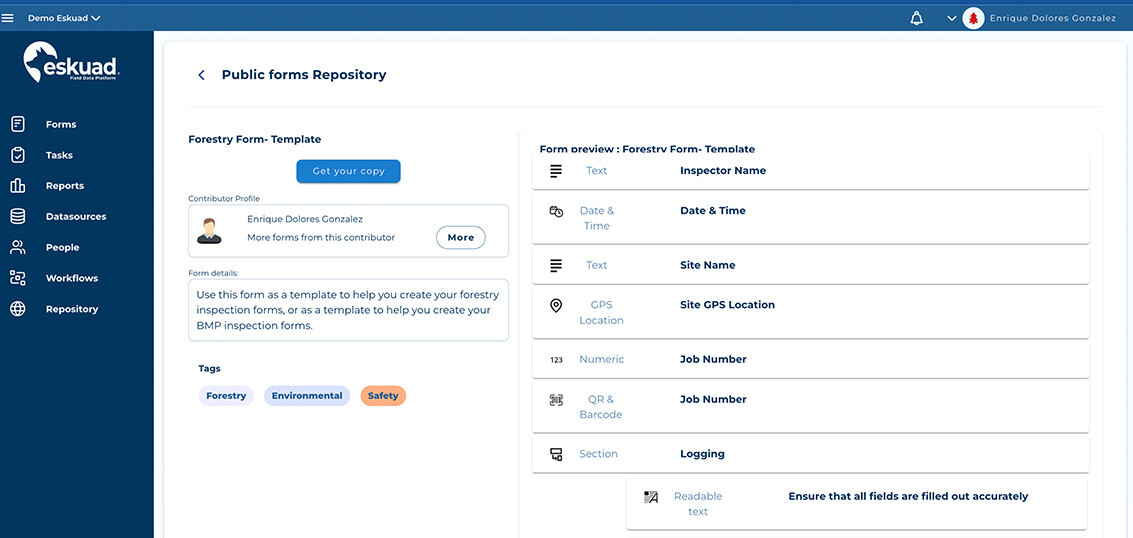
Task: Click the Repository globe icon
Action: click(x=18, y=309)
